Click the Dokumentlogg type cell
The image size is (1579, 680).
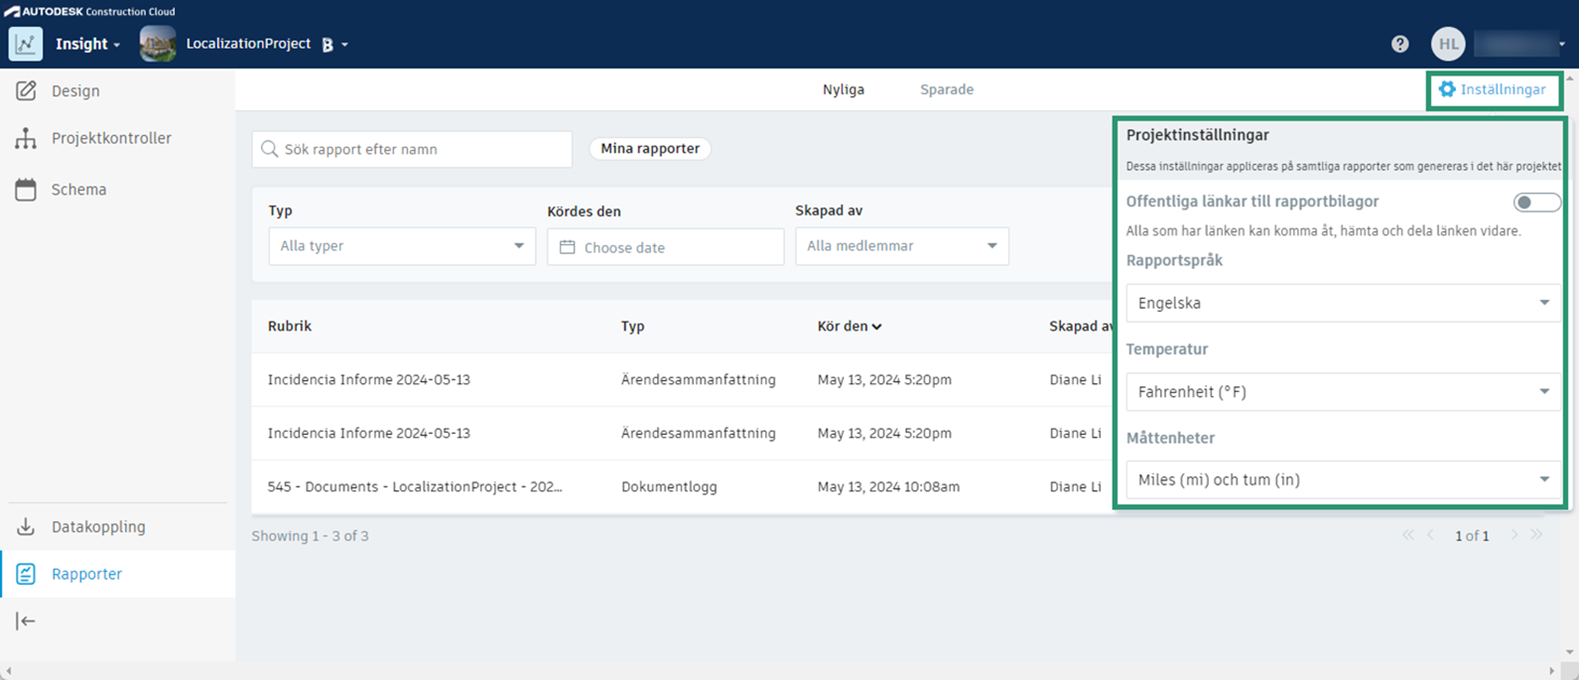click(x=669, y=487)
